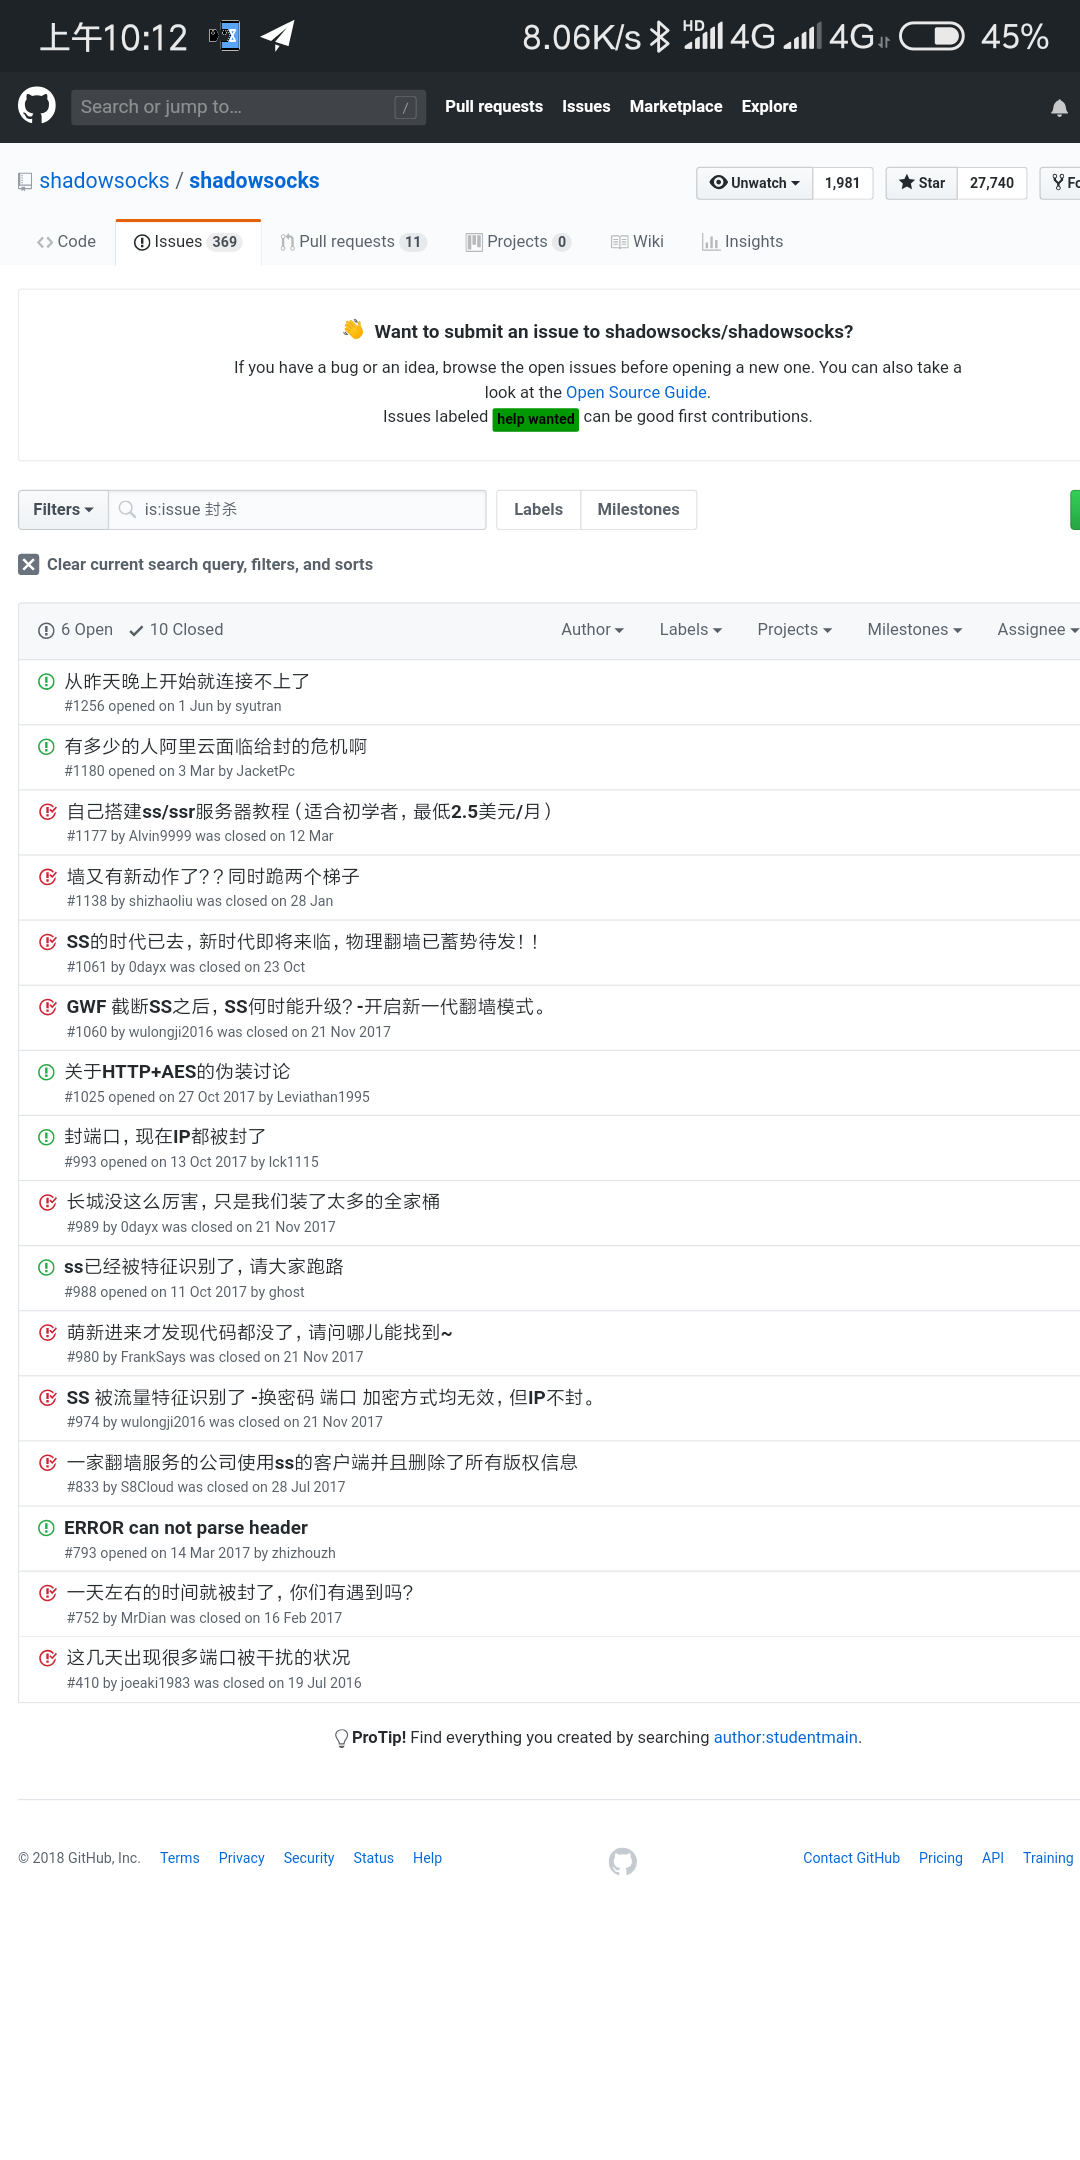Tap the battery indicator in status bar
Viewport: 1080px width, 2160px height.
coord(931,37)
